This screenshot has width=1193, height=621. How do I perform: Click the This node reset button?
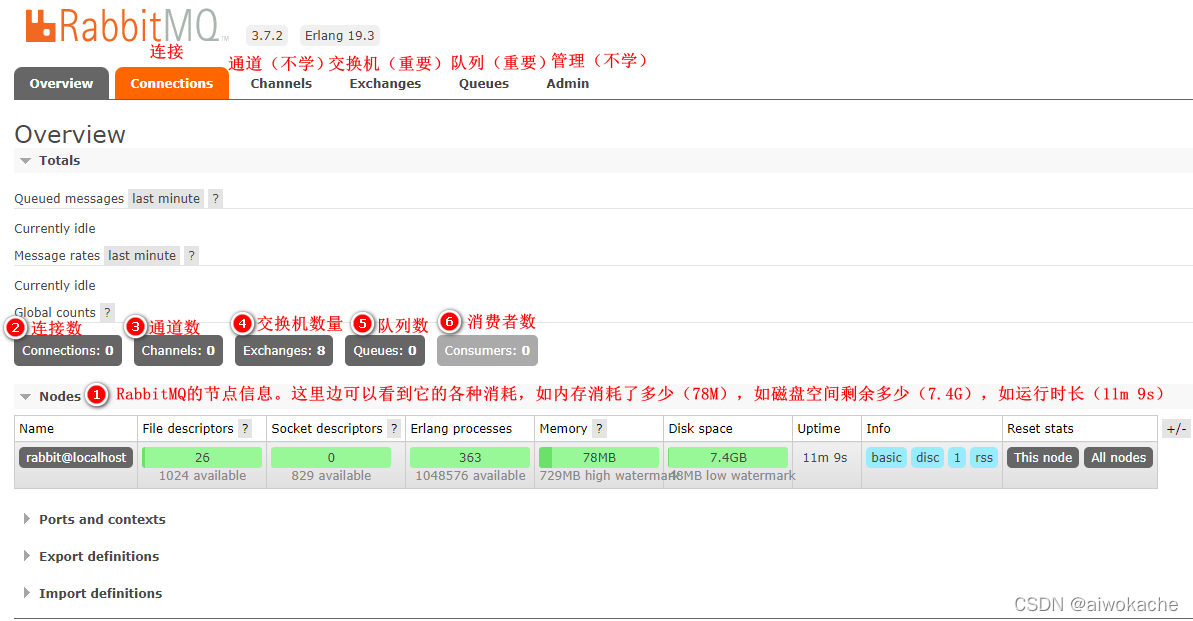(1043, 457)
